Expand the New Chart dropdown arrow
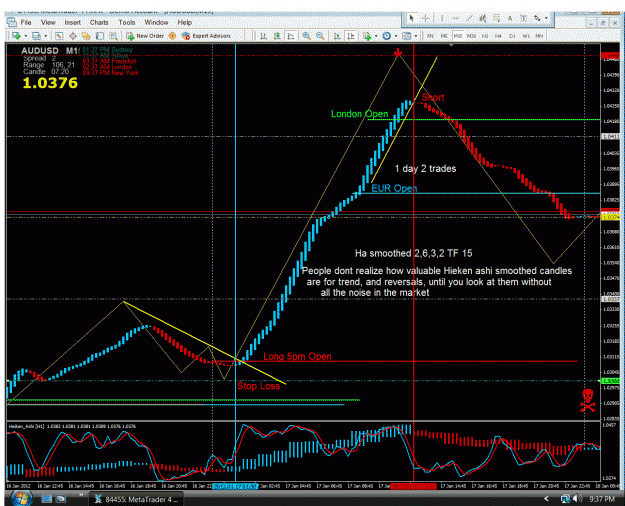The width and height of the screenshot is (625, 506). pos(26,36)
